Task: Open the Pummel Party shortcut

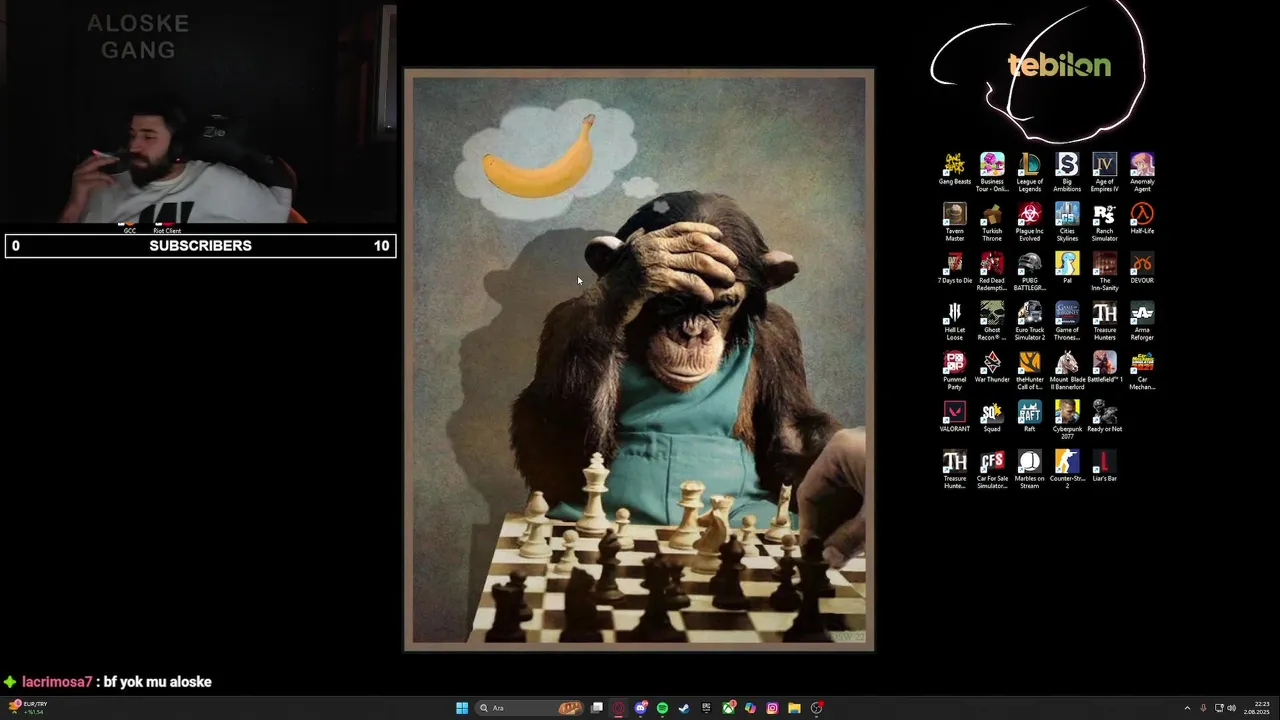Action: pos(954,370)
